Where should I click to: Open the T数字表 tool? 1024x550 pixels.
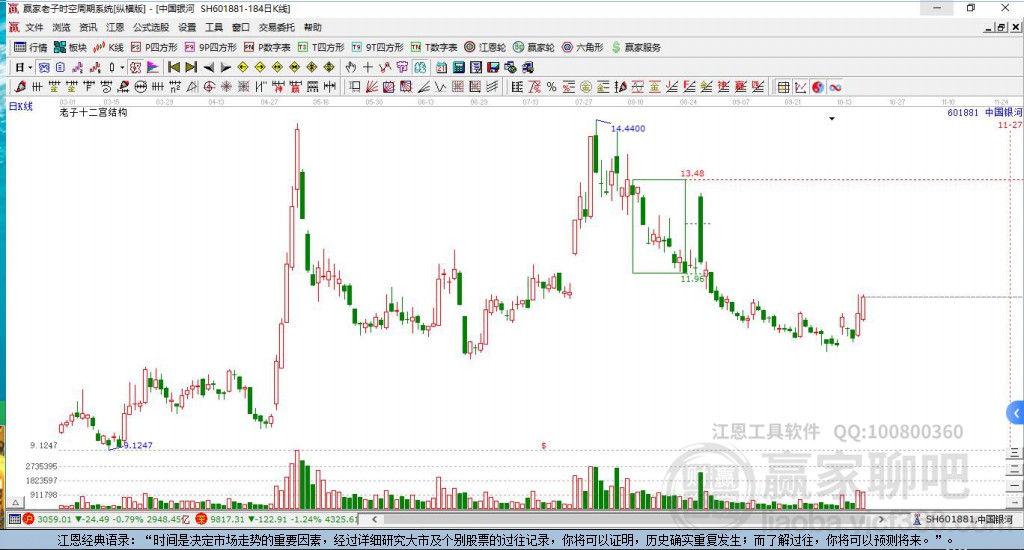point(434,47)
